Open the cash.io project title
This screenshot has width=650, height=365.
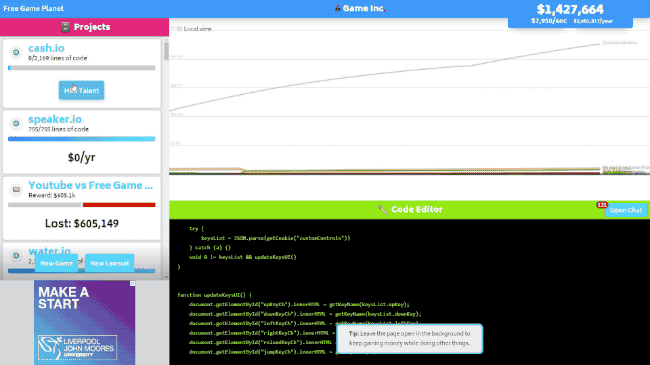point(46,48)
